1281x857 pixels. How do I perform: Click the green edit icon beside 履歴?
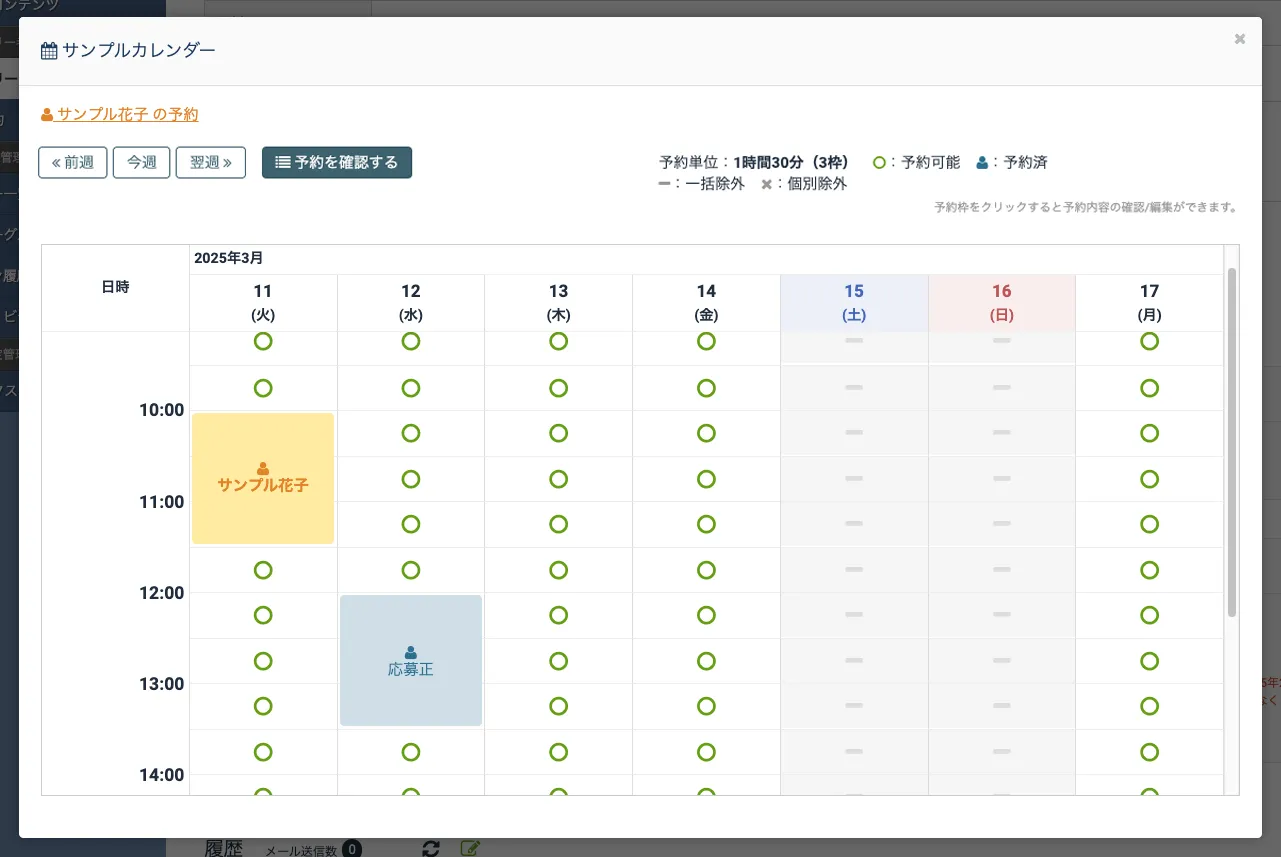[x=469, y=848]
